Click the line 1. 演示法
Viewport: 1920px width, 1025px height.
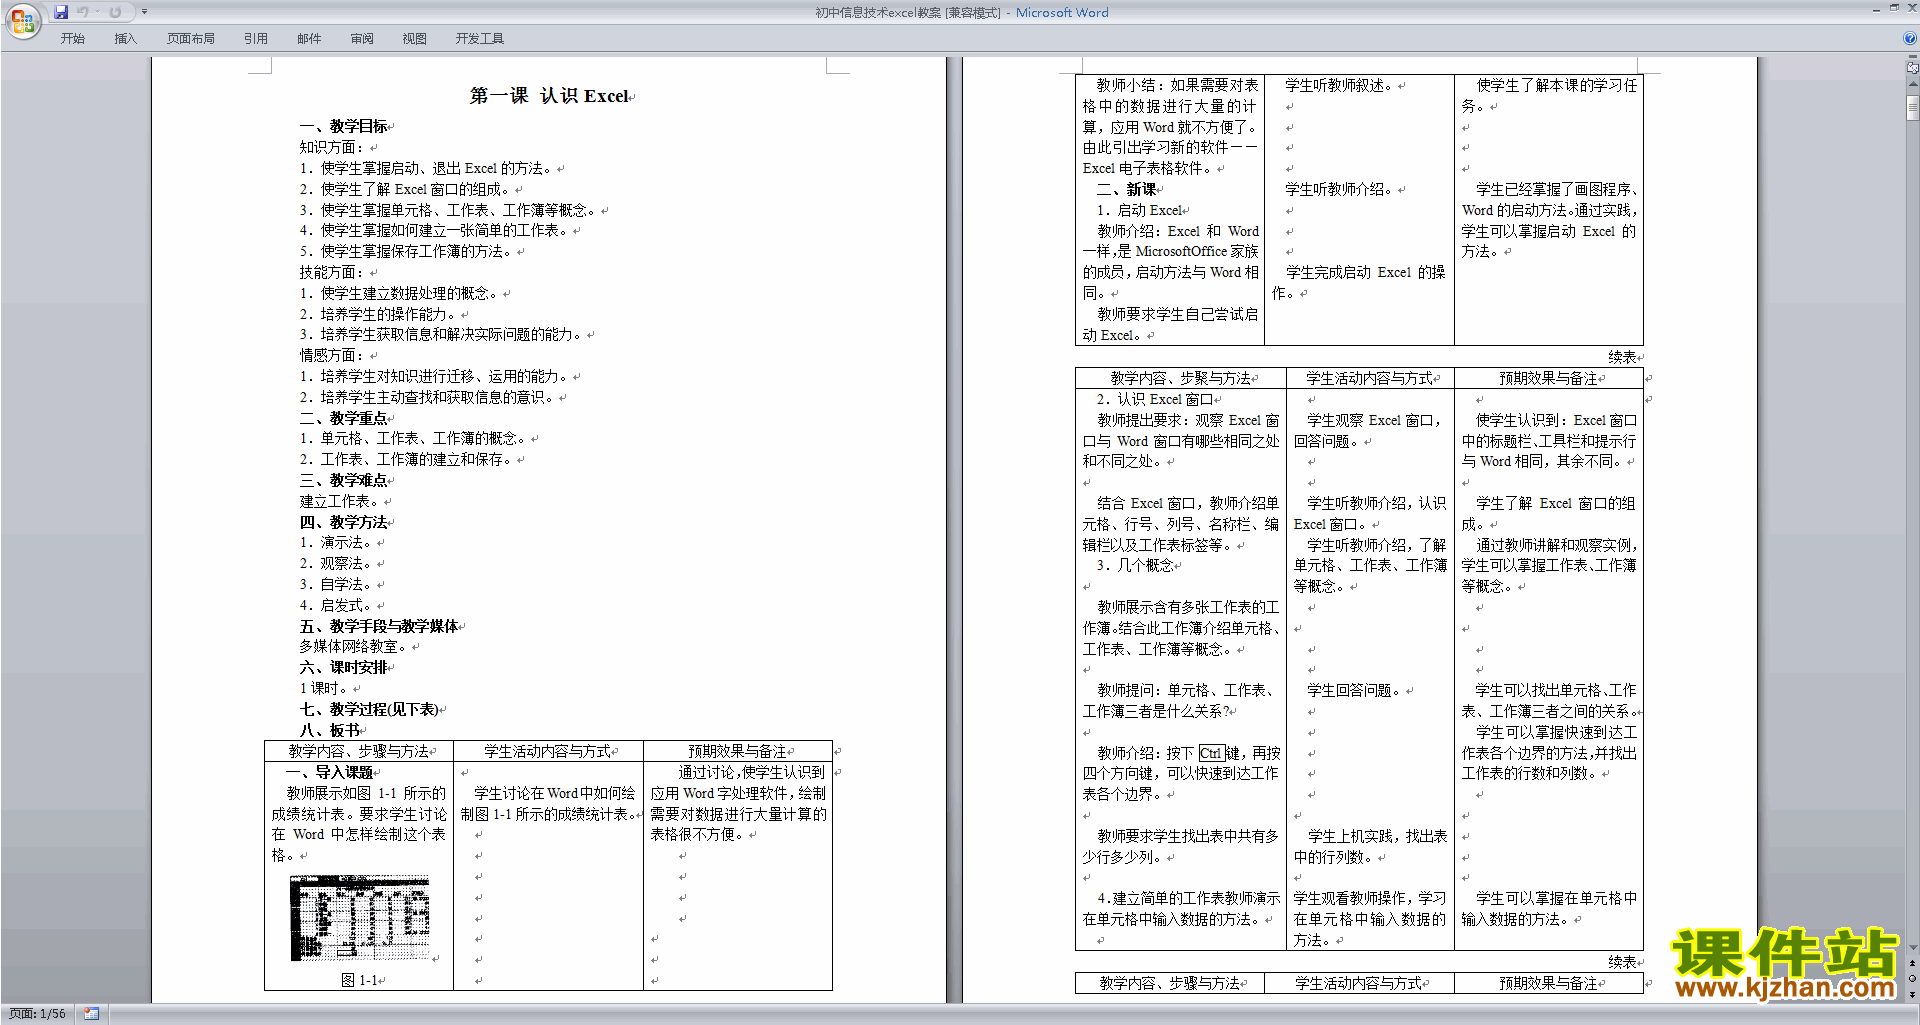336,542
